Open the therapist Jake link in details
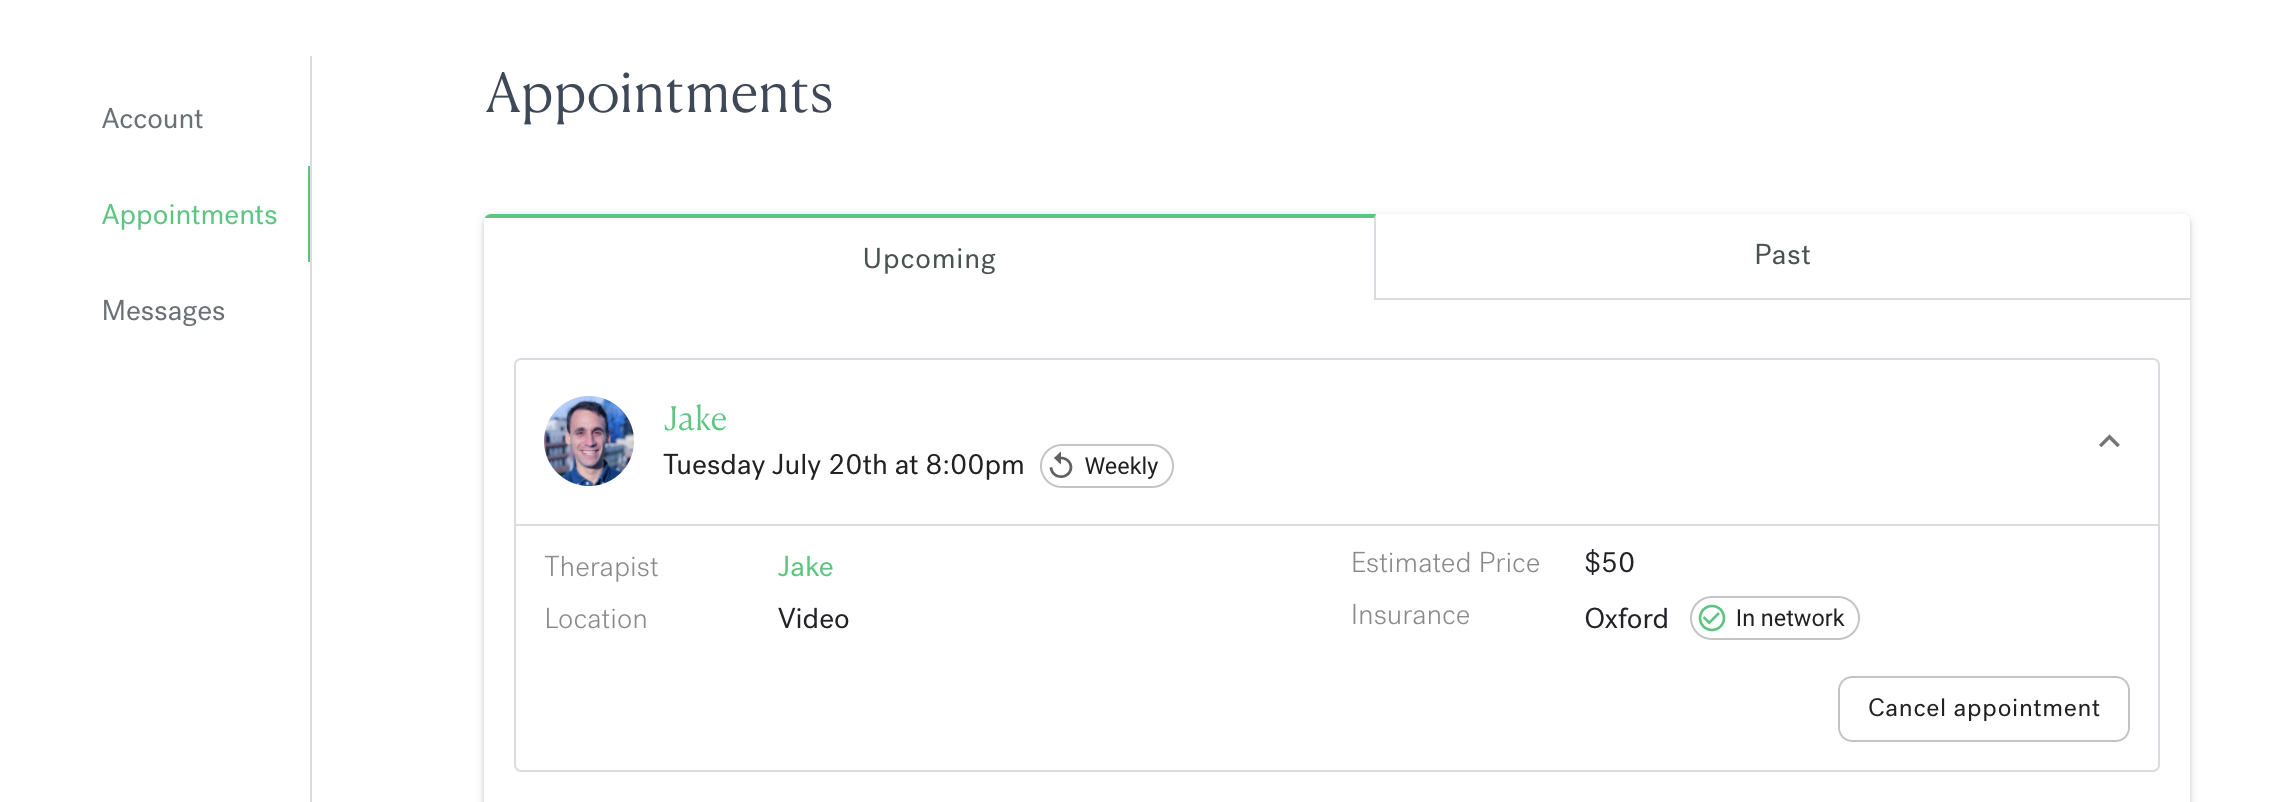 click(x=805, y=567)
